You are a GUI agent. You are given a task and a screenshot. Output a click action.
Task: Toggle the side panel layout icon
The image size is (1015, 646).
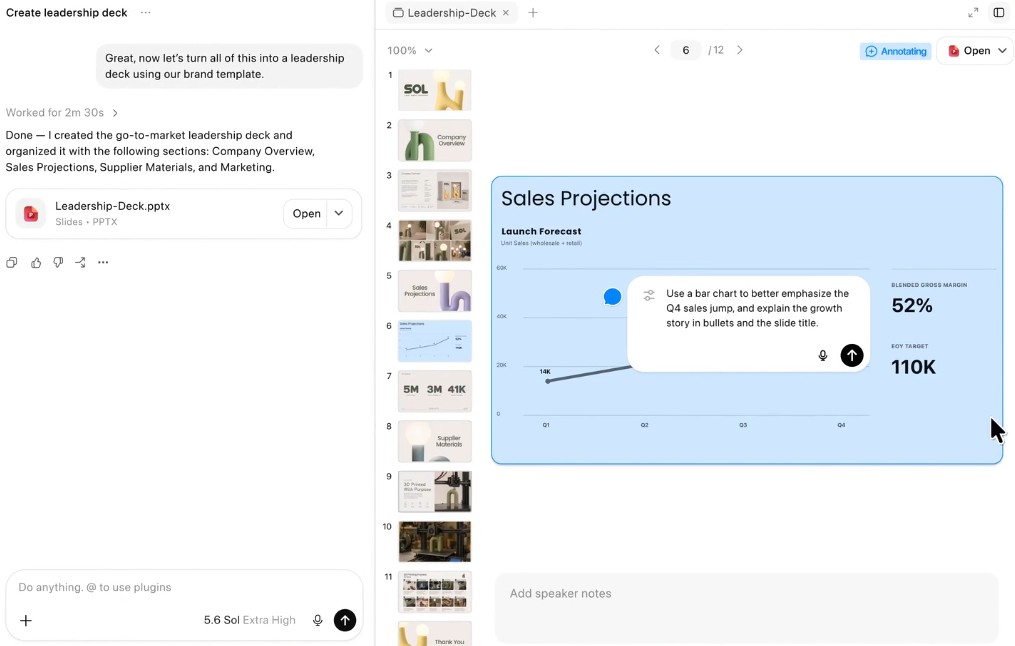pos(999,12)
